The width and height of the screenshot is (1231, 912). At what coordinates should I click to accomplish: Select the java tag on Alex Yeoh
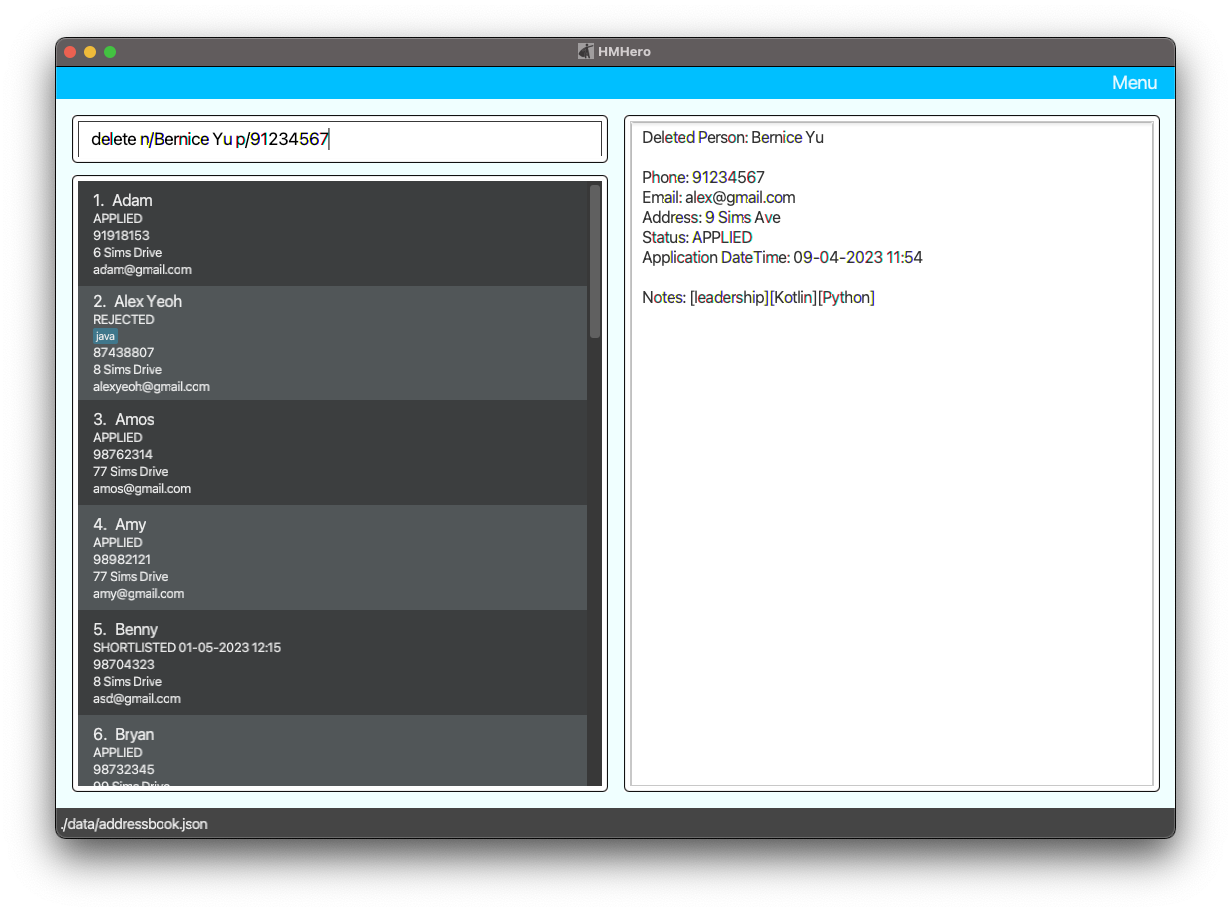[104, 336]
